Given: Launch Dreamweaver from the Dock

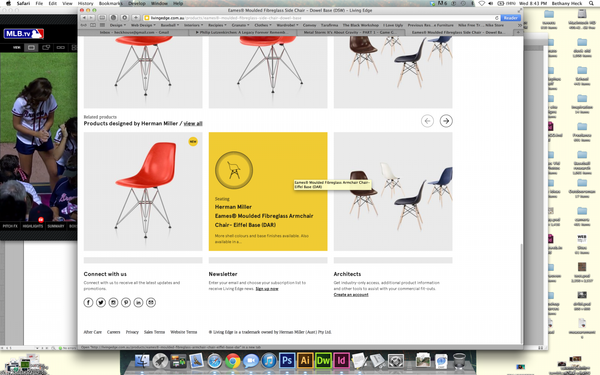Looking at the screenshot, I should coord(323,360).
